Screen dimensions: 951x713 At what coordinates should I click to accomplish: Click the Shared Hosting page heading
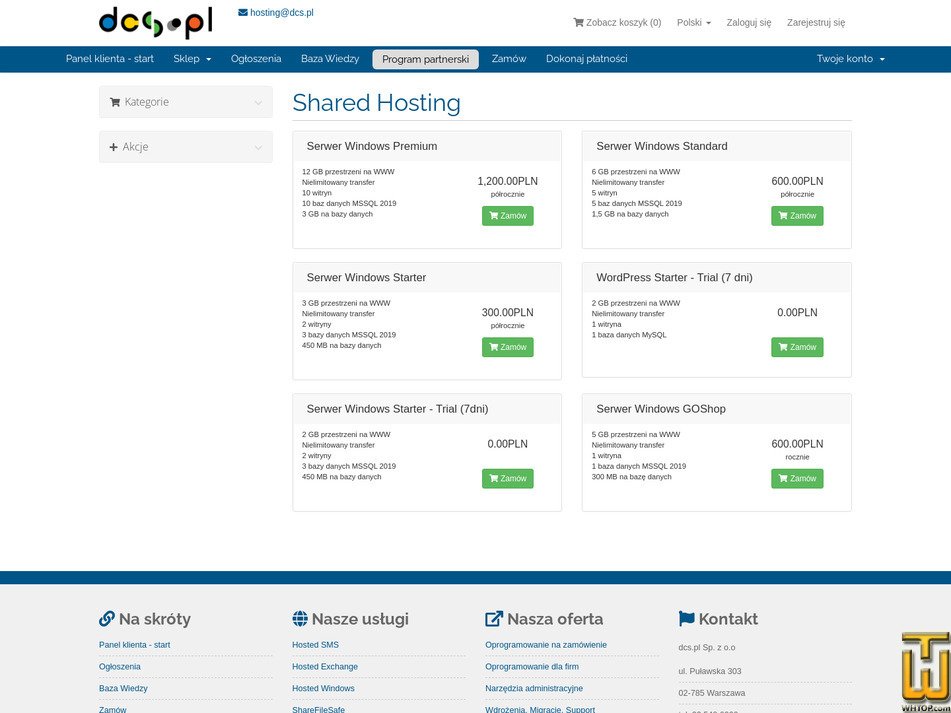377,103
